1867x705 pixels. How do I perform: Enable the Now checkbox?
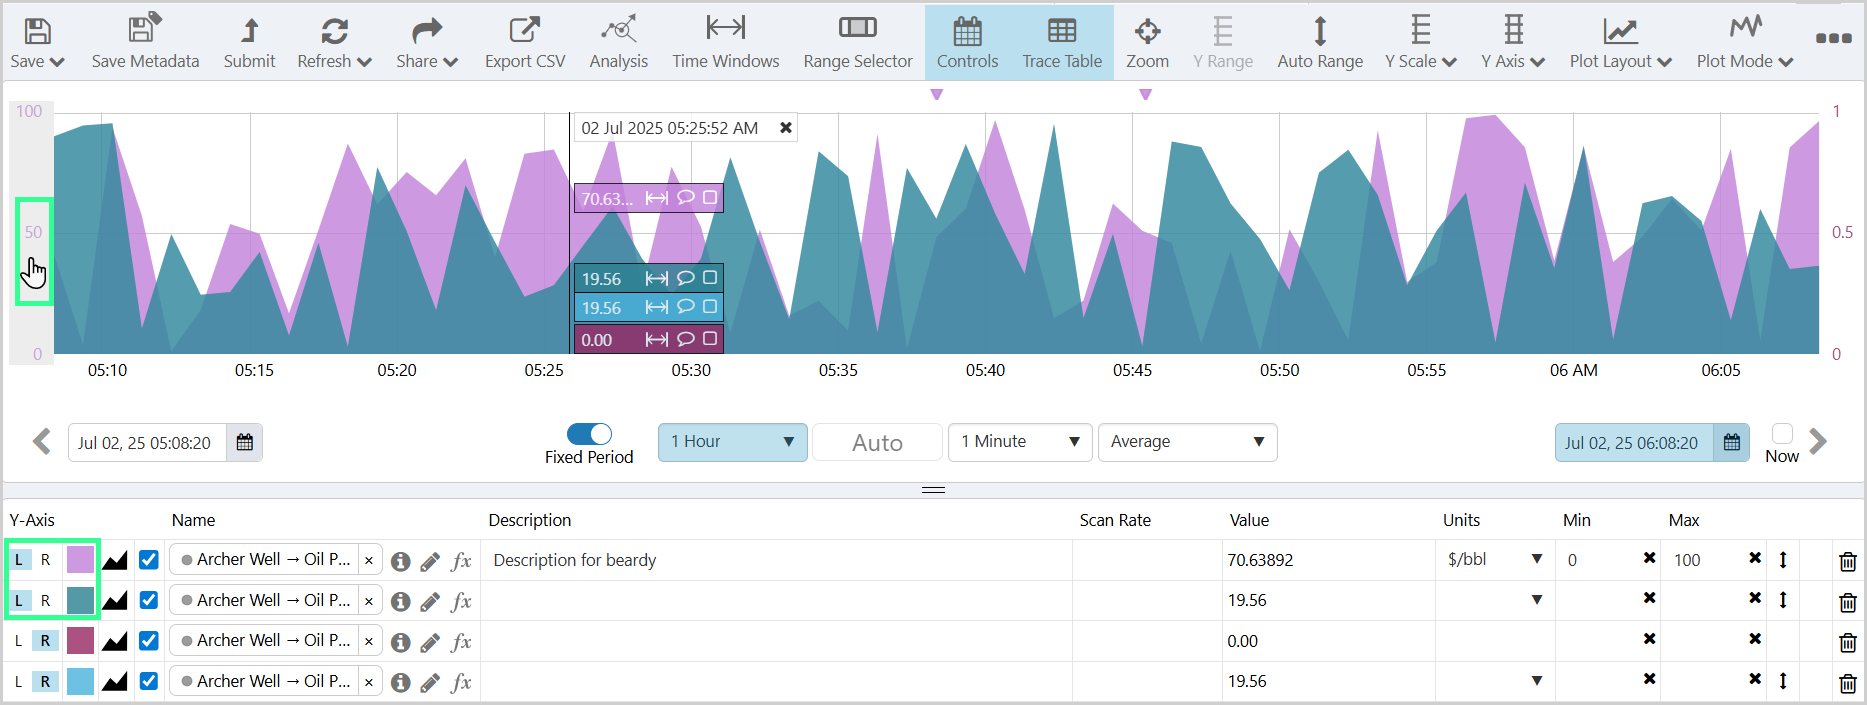[1781, 434]
